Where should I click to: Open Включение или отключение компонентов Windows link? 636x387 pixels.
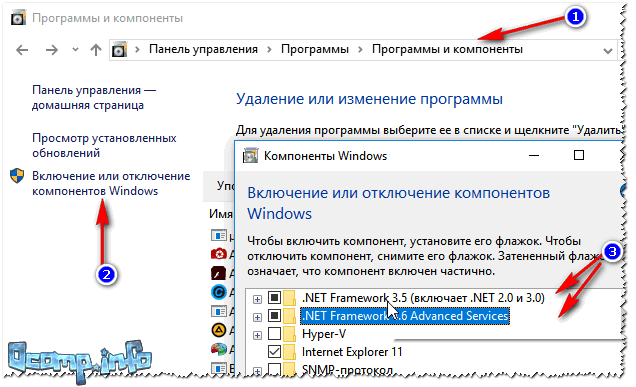pos(111,183)
